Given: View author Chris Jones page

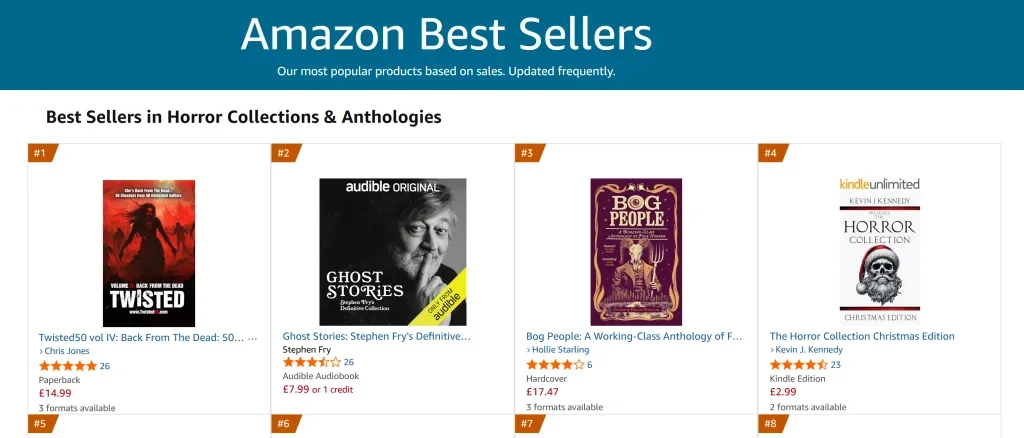Looking at the screenshot, I should (x=64, y=351).
